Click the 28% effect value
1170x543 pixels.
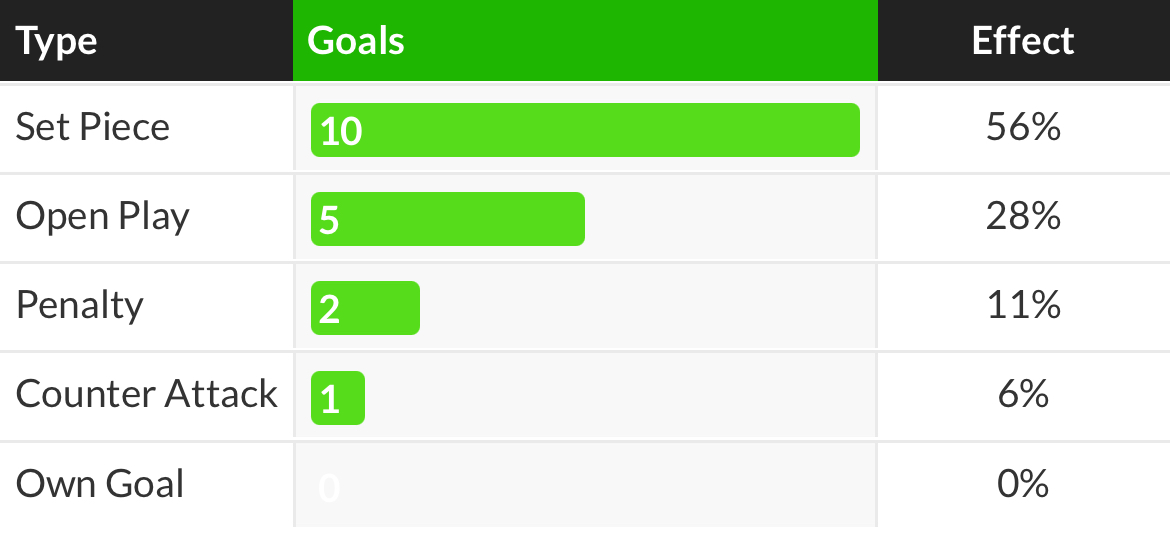coord(1022,217)
